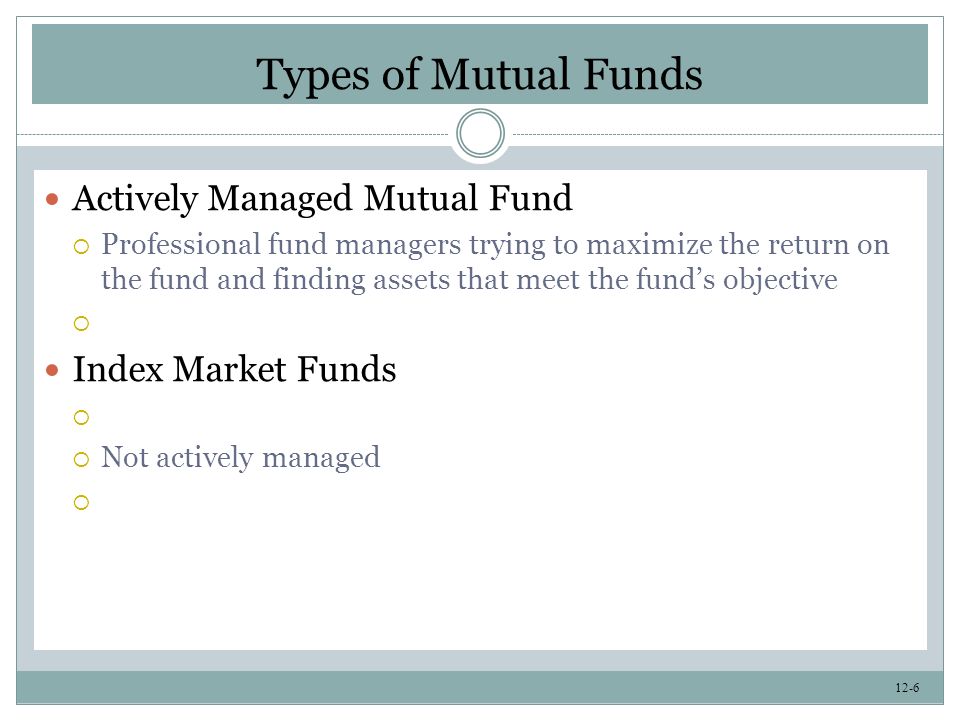Click the slide number 12-6
The height and width of the screenshot is (720, 960).
pos(907,688)
